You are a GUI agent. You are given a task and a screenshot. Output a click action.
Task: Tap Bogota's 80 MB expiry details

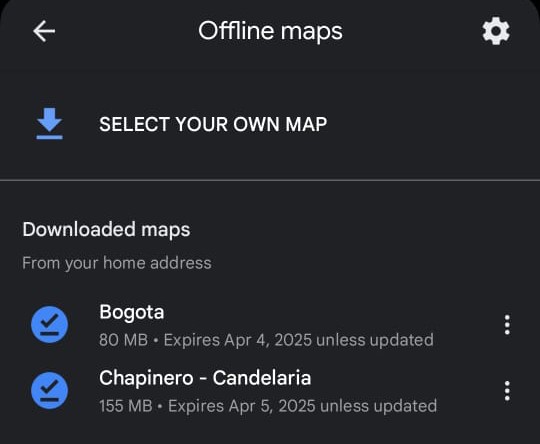266,340
